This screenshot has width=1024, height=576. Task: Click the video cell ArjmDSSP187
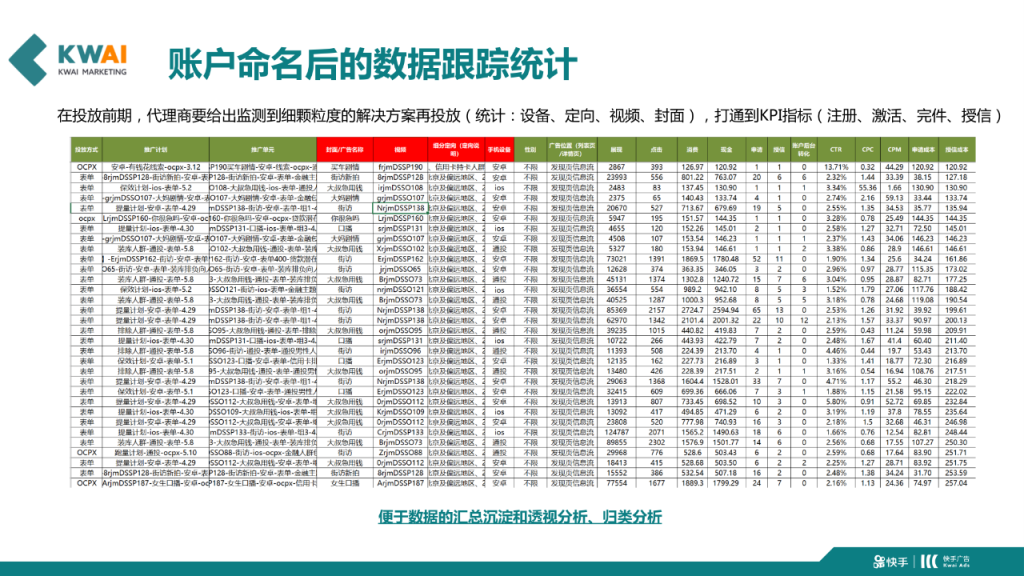400,483
